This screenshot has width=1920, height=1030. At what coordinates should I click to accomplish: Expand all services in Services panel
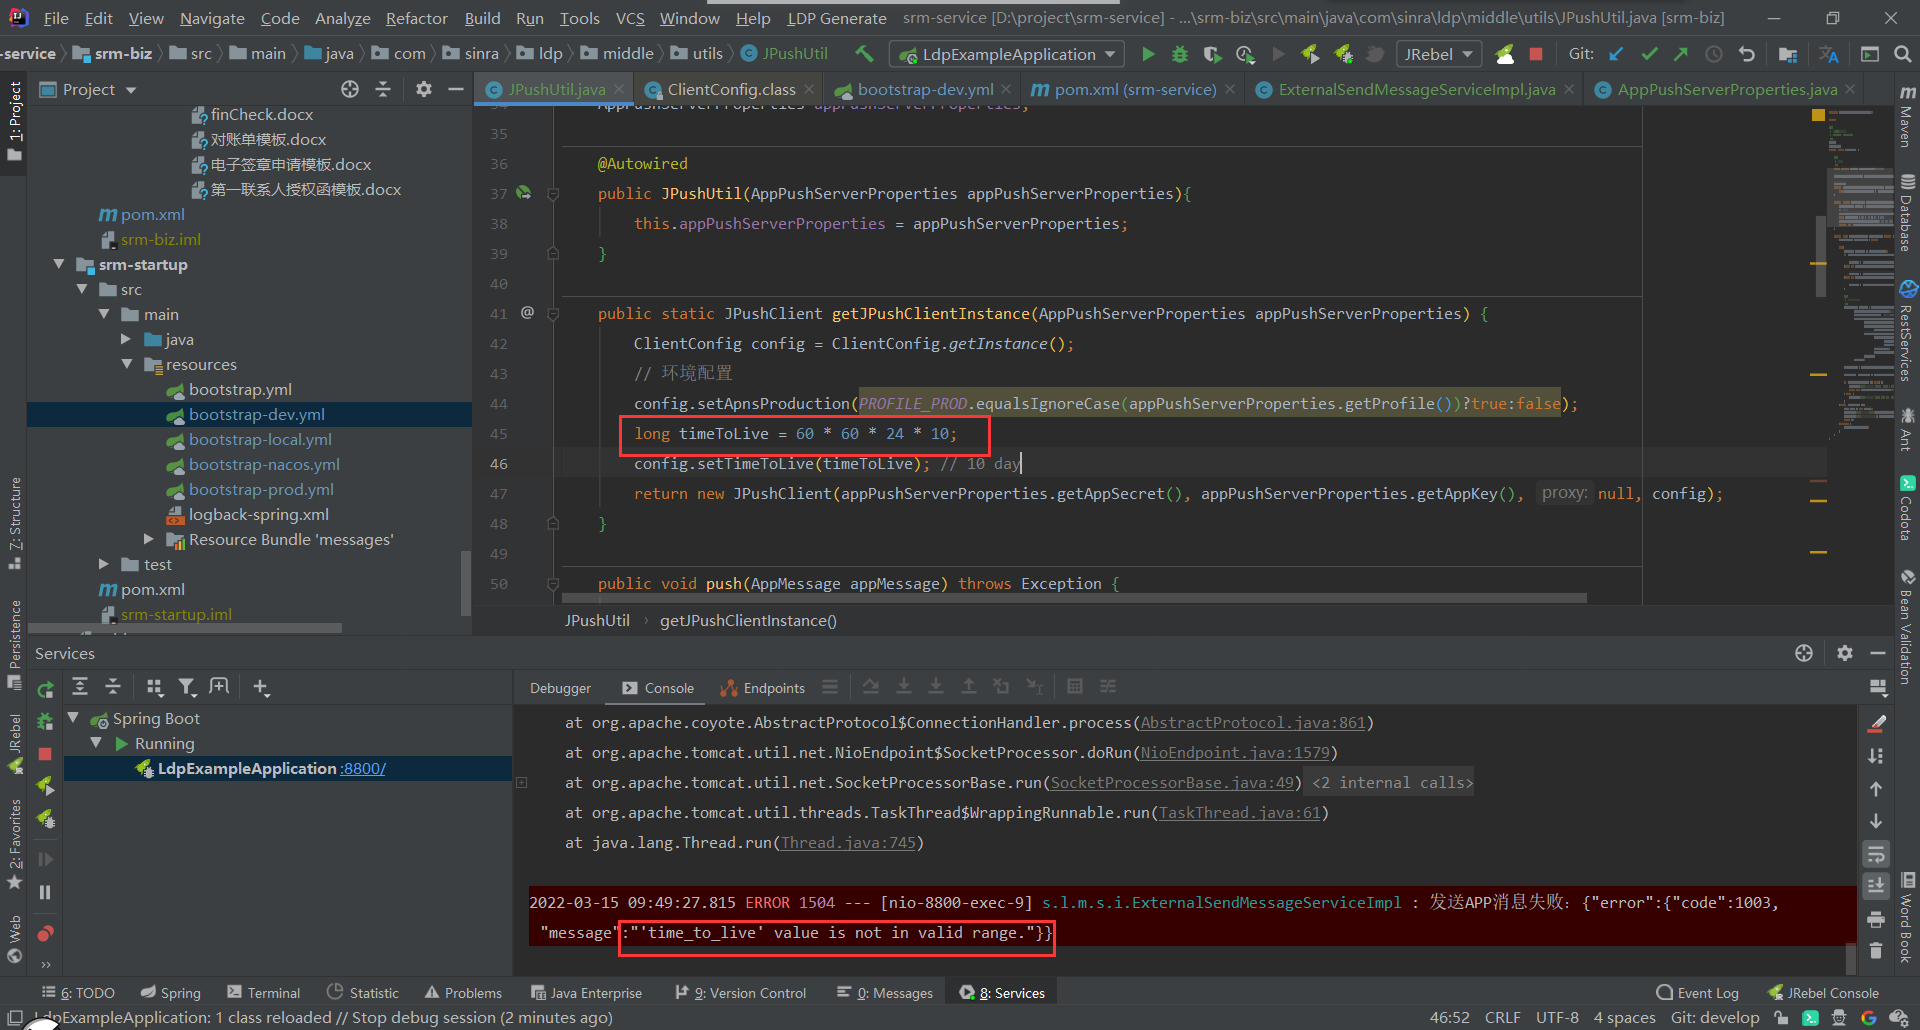pyautogui.click(x=80, y=687)
